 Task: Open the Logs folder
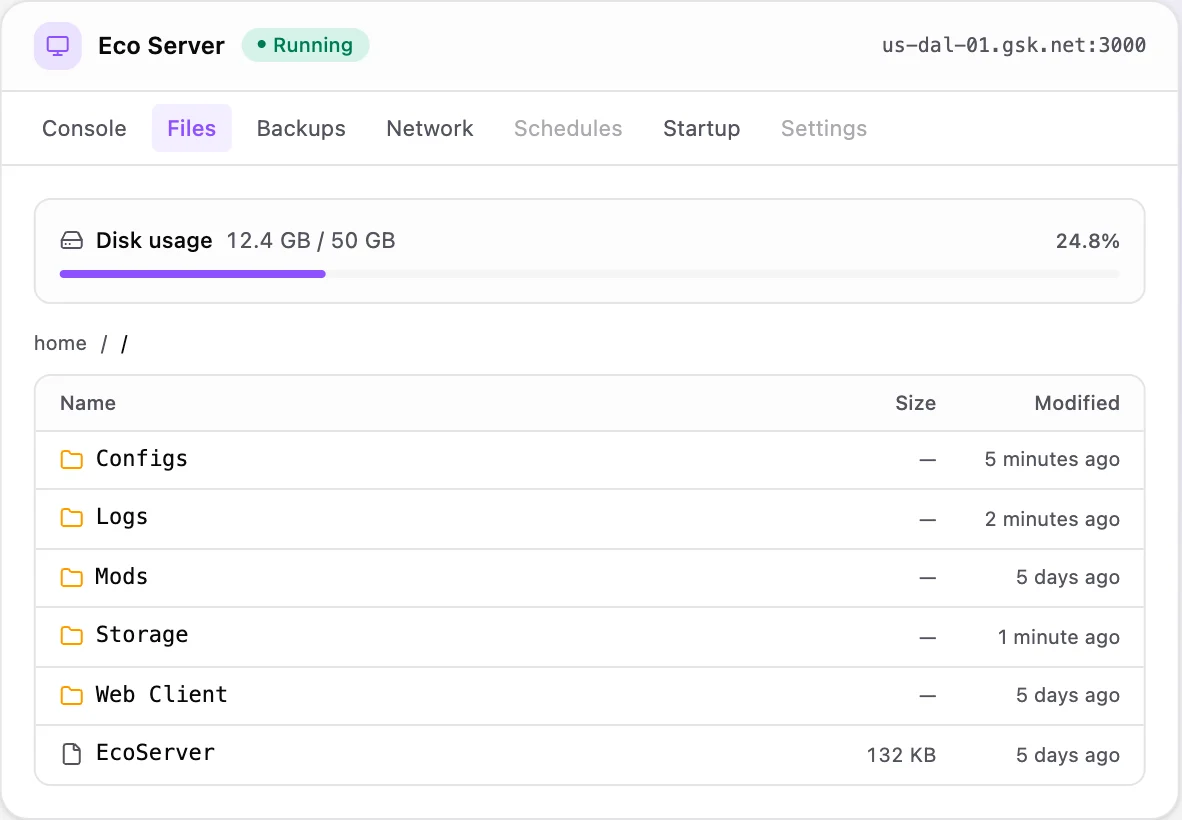tap(589, 519)
